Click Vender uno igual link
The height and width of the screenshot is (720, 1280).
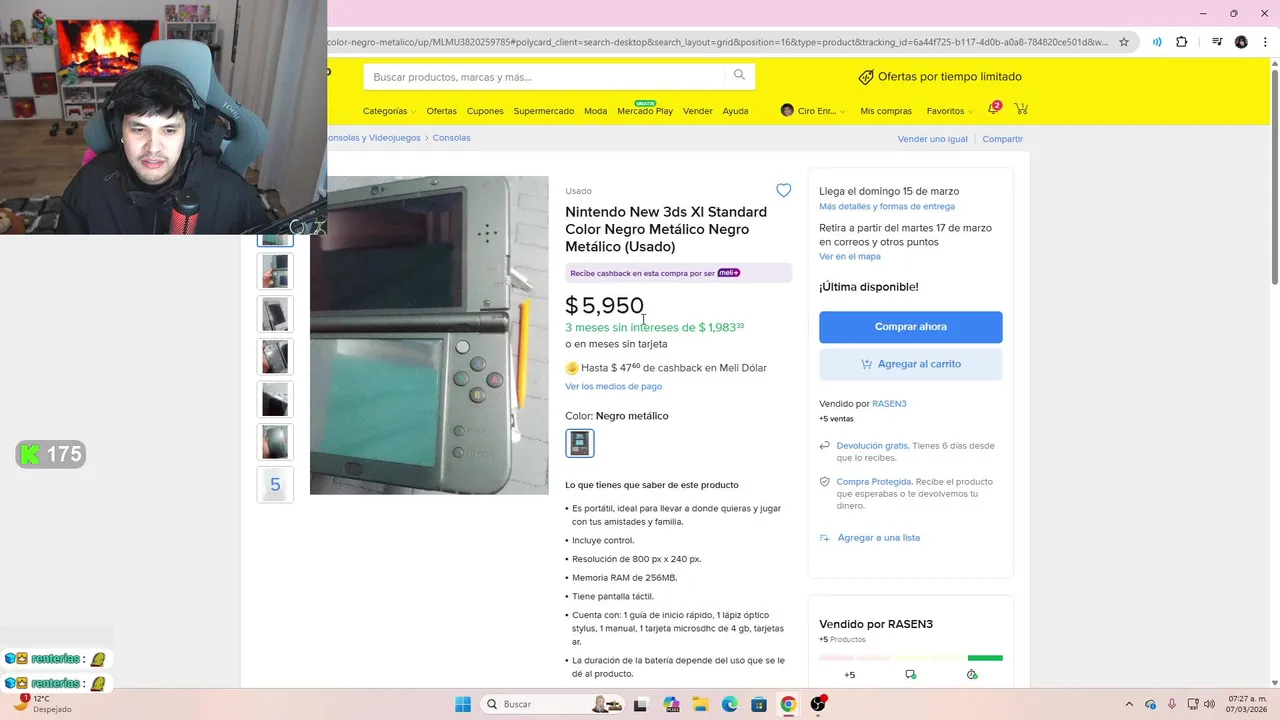coord(932,139)
